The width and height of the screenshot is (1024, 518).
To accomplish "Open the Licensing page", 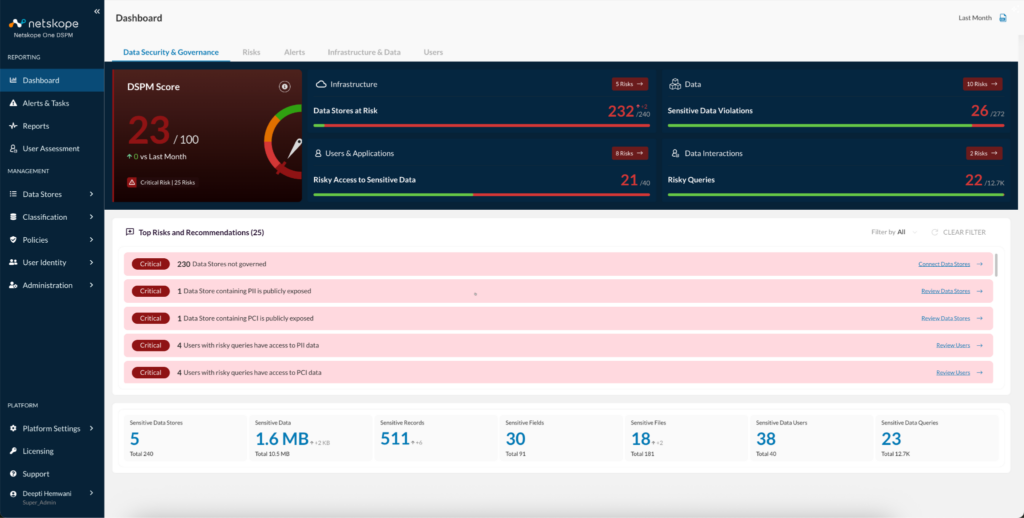I will tap(38, 451).
